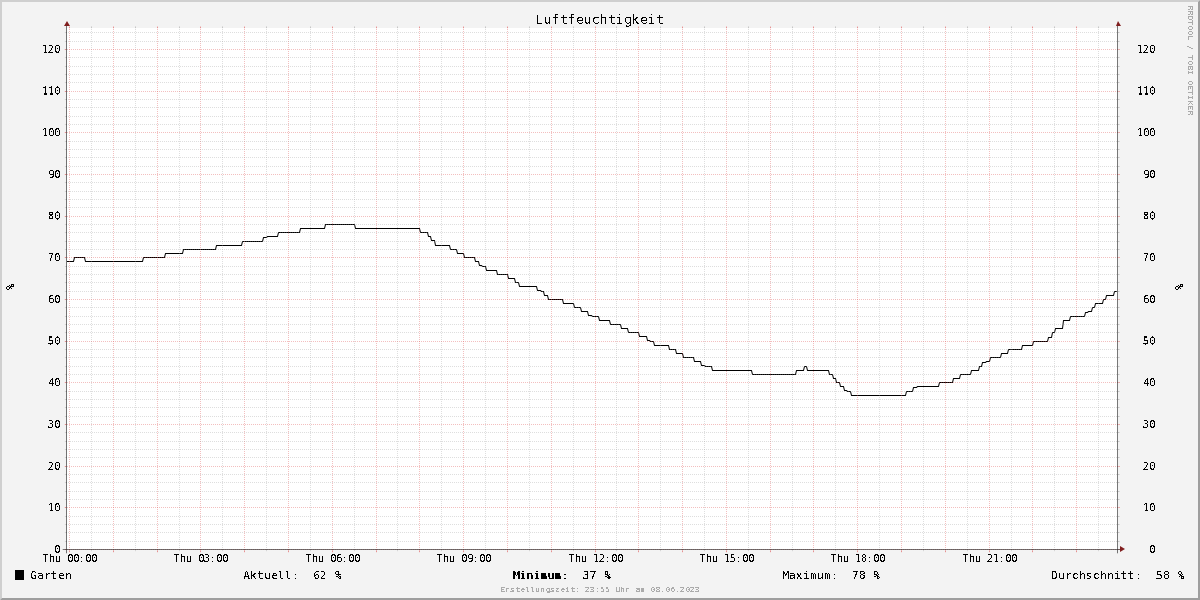This screenshot has height=600, width=1200.
Task: Click the Durchschnitt value 58 %
Action: point(1170,575)
